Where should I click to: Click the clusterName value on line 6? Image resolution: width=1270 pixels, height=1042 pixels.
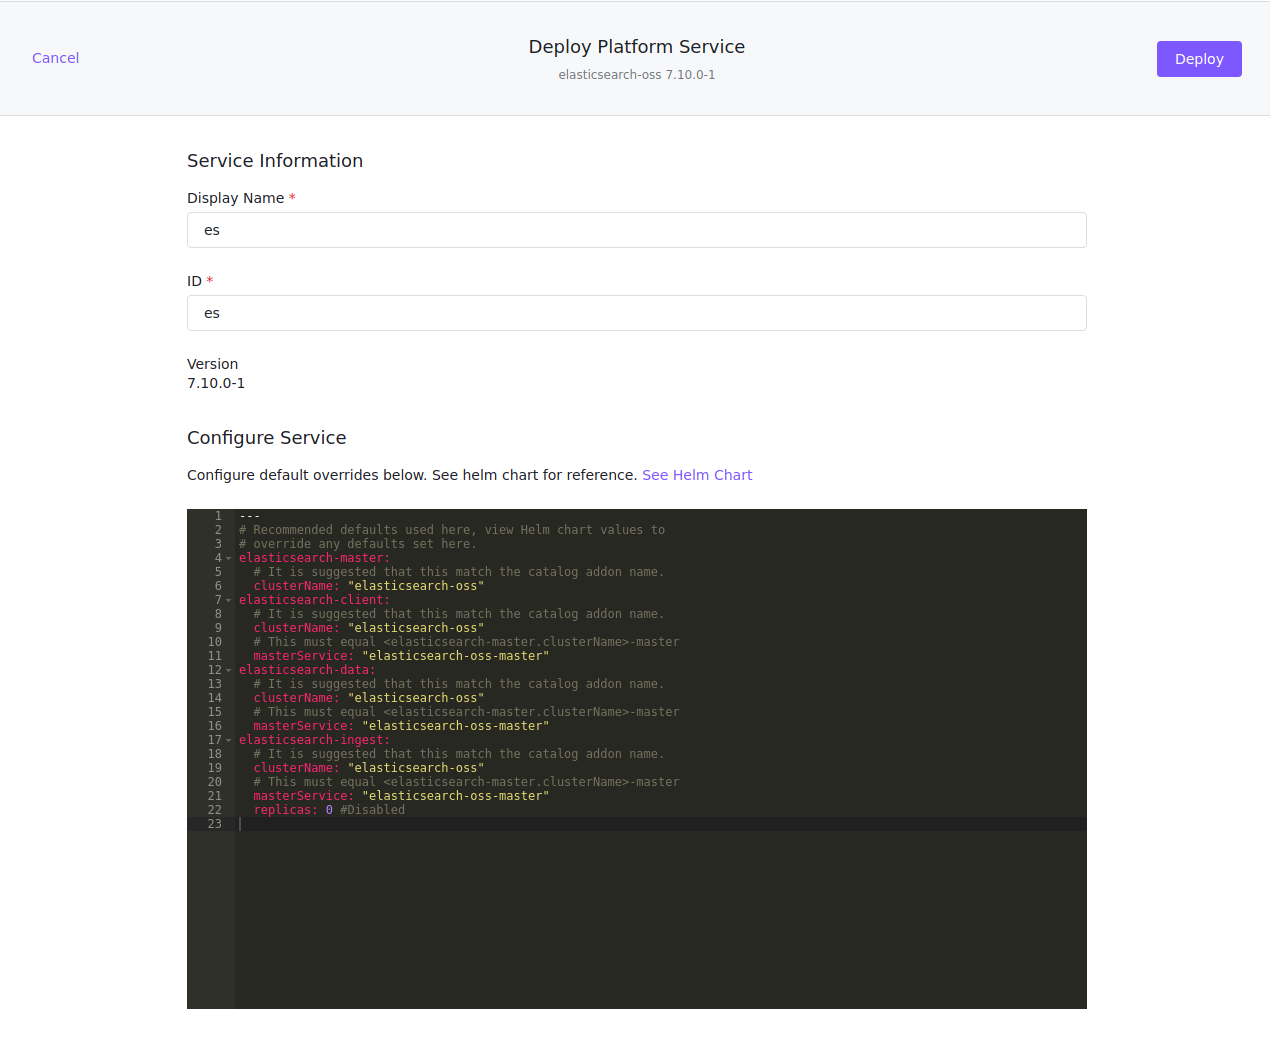(x=416, y=586)
